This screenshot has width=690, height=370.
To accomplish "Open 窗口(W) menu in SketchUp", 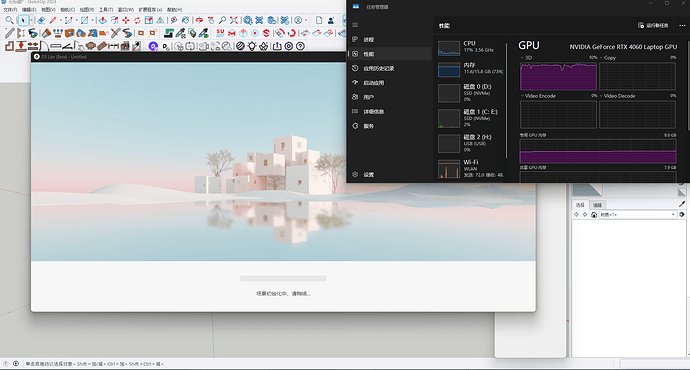I will click(x=125, y=9).
